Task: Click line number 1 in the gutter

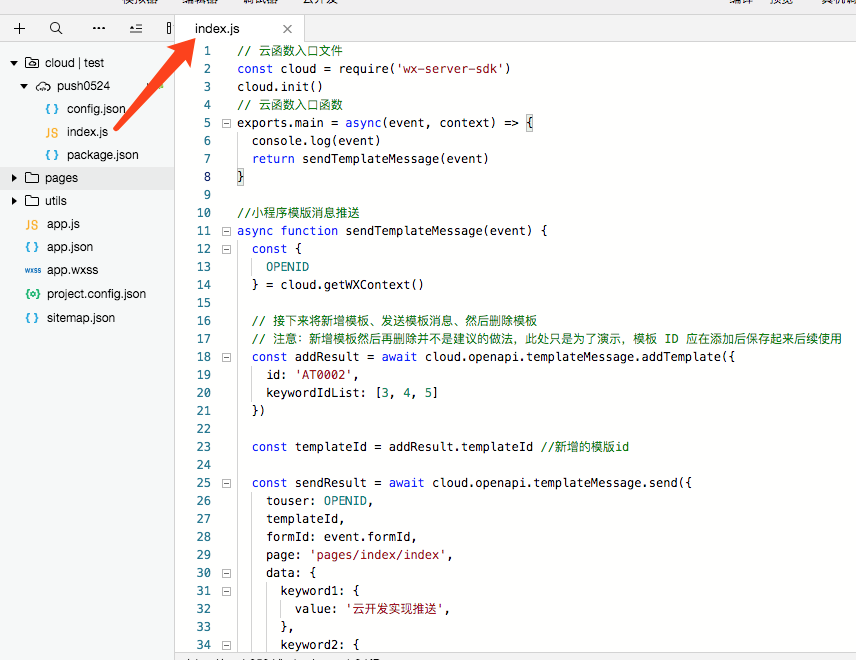Action: (x=207, y=51)
